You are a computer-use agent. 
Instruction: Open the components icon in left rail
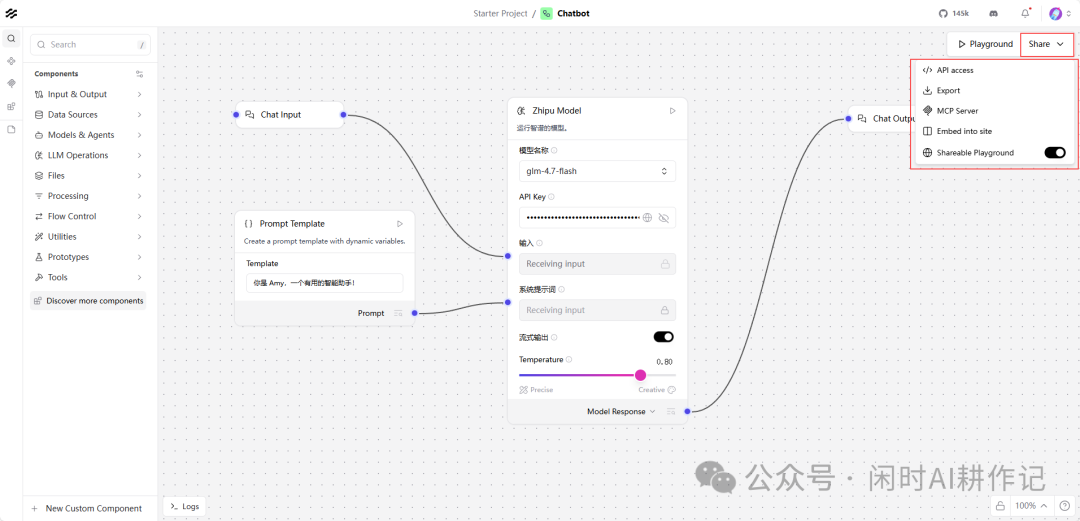tap(11, 61)
